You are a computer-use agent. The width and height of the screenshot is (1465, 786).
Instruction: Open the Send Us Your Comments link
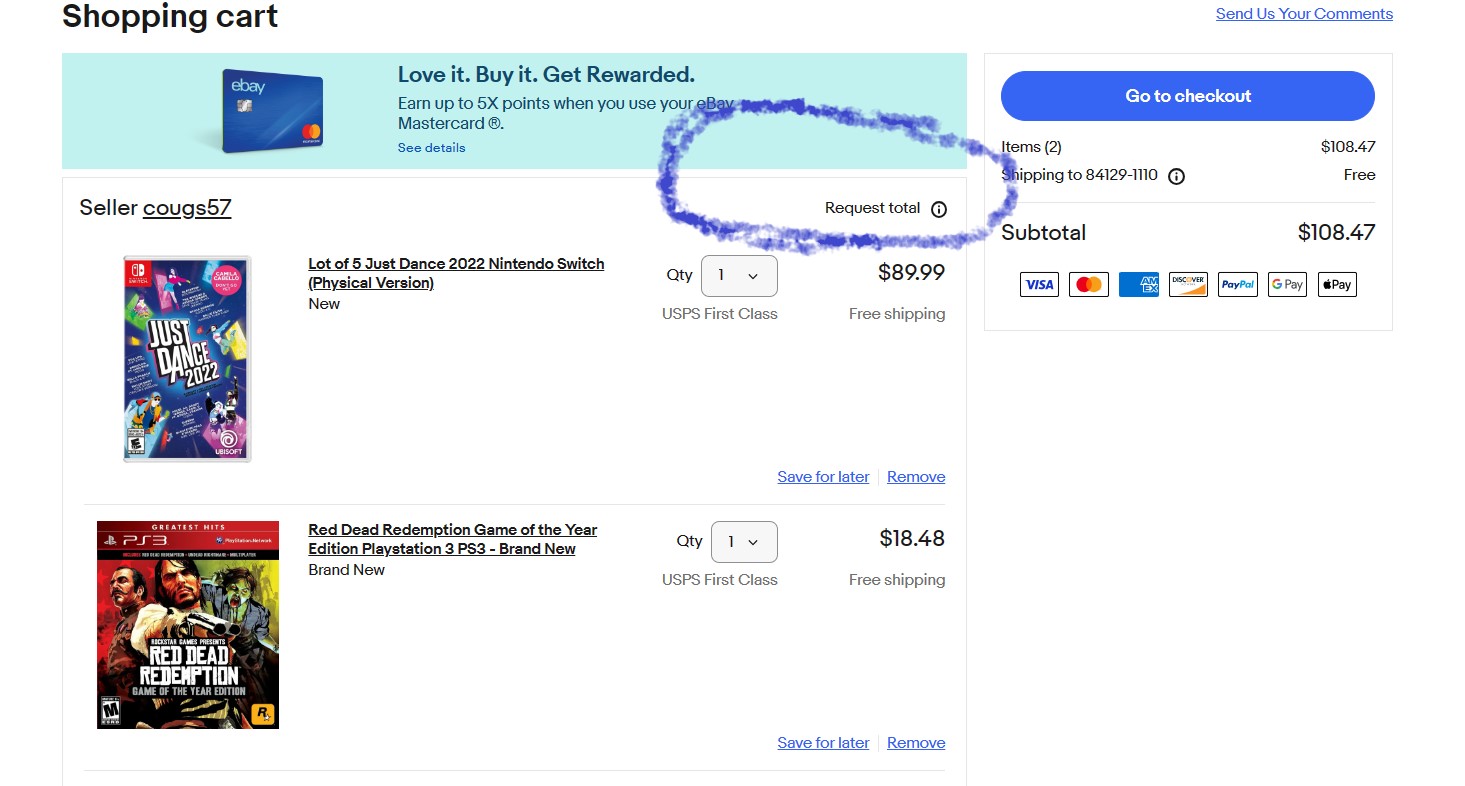1303,14
